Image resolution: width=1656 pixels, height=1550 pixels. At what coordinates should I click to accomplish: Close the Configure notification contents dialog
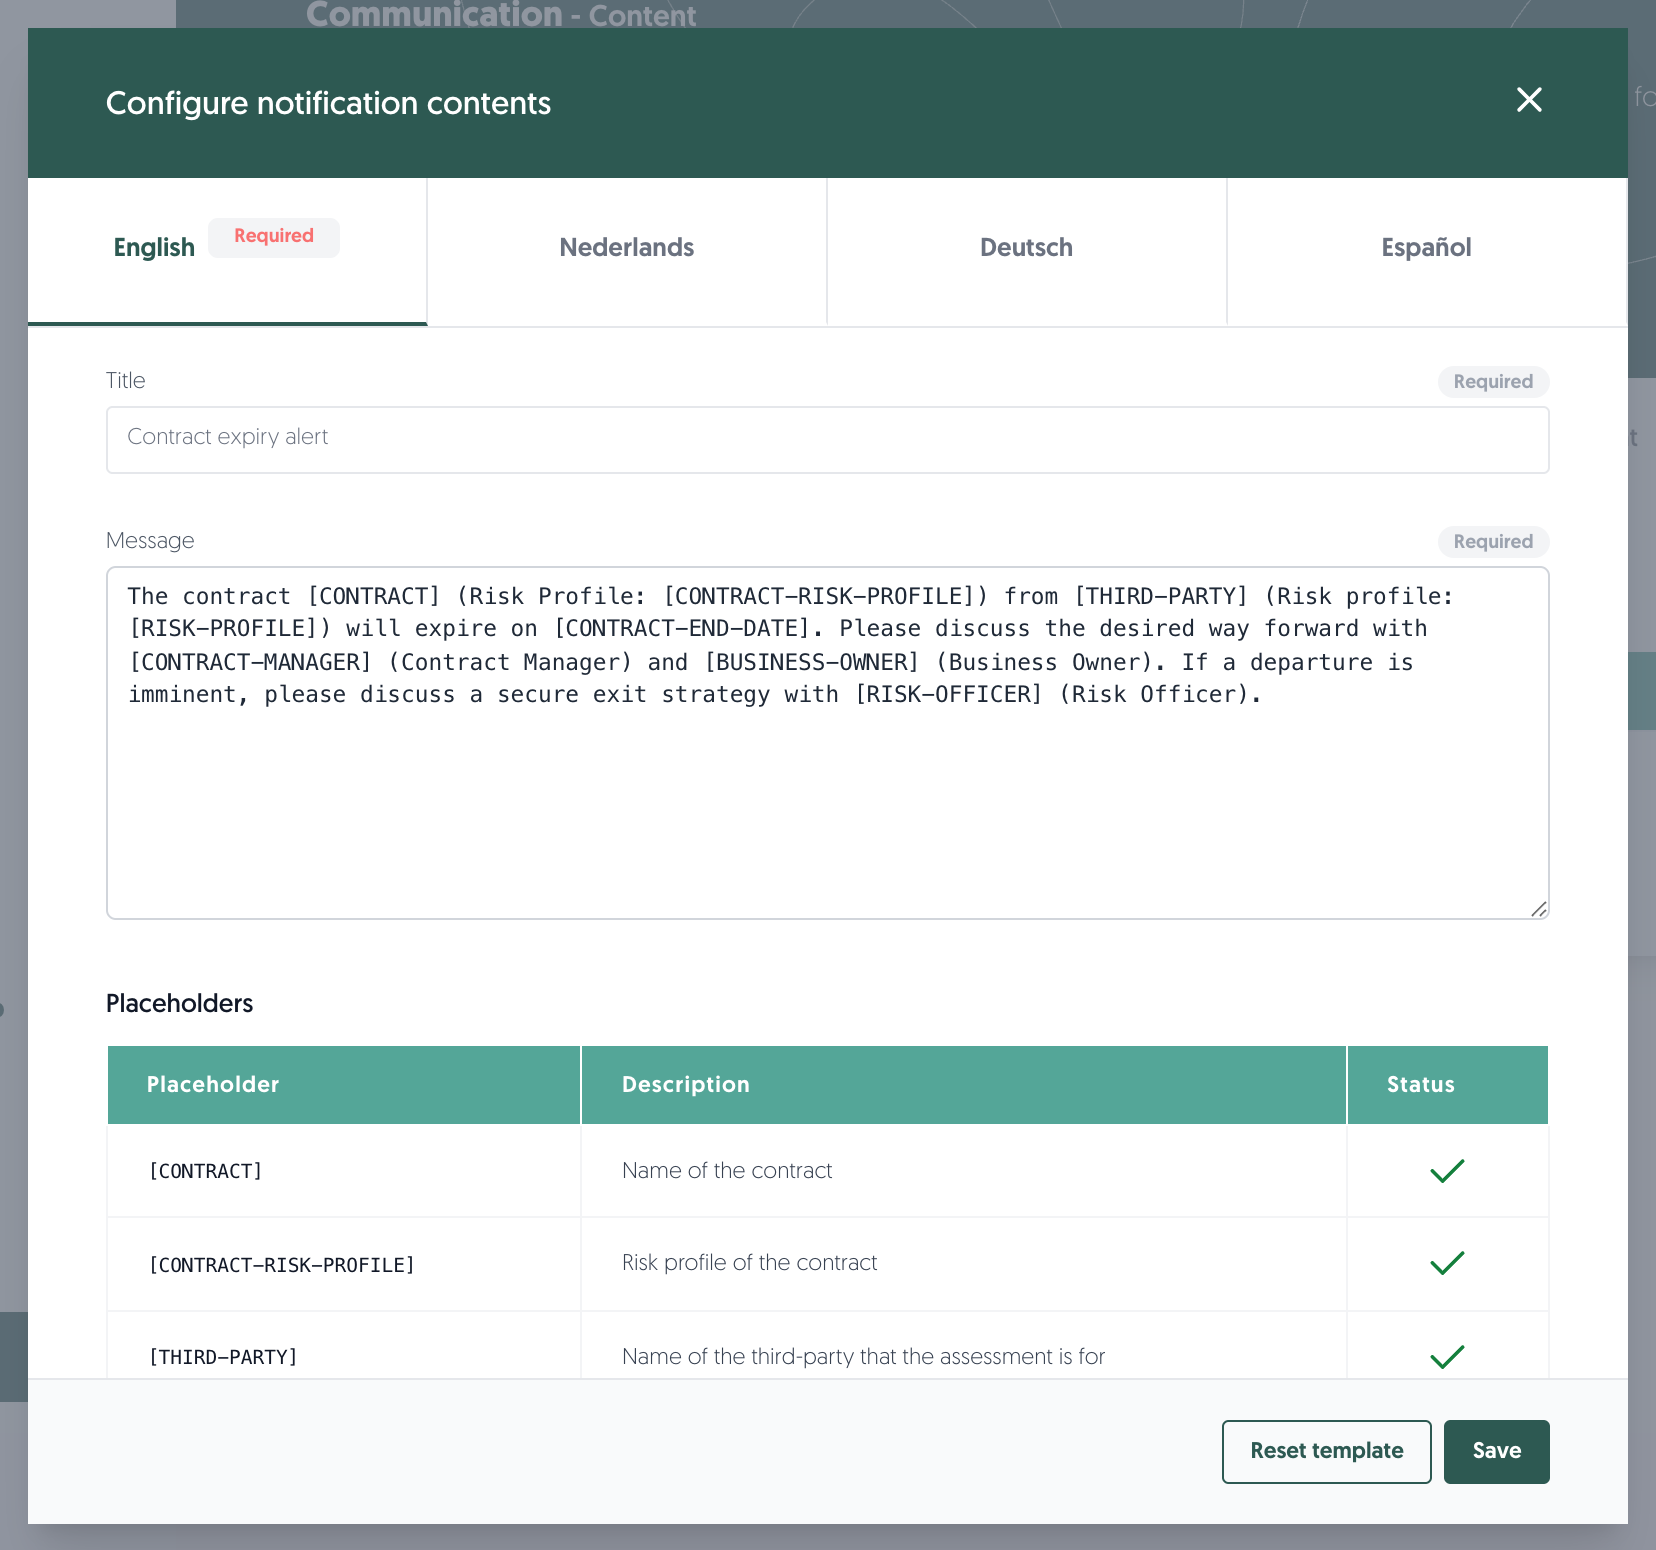pos(1529,100)
